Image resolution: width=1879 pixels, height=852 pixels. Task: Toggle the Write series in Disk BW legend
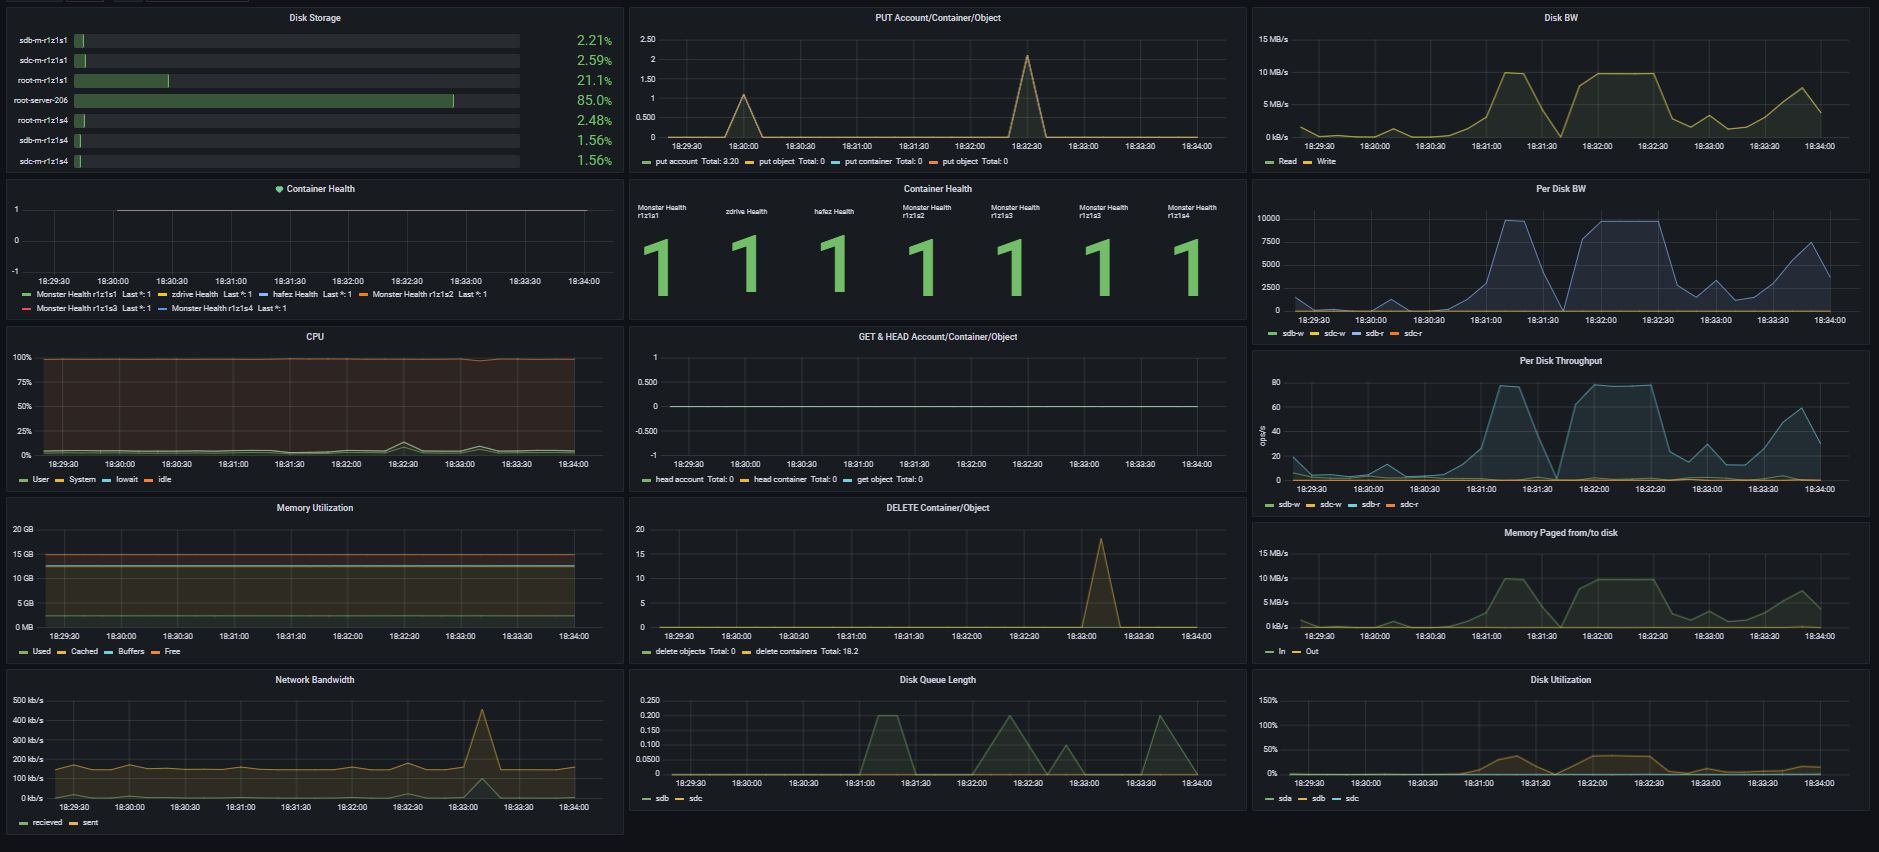[1325, 162]
